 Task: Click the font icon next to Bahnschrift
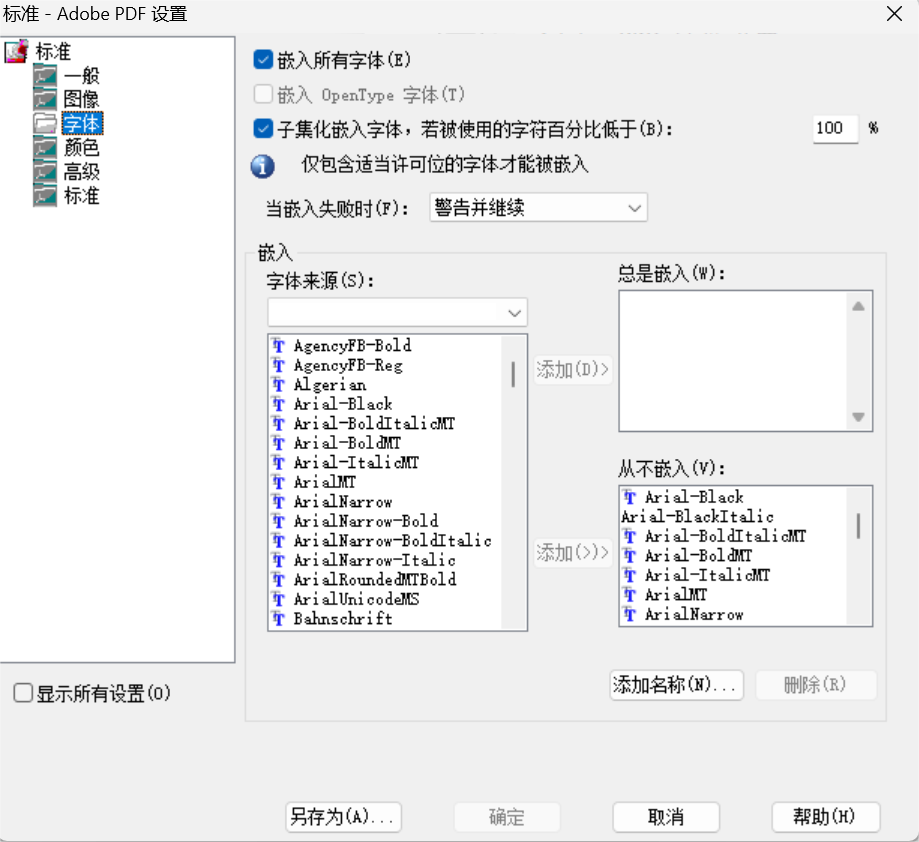pos(278,619)
